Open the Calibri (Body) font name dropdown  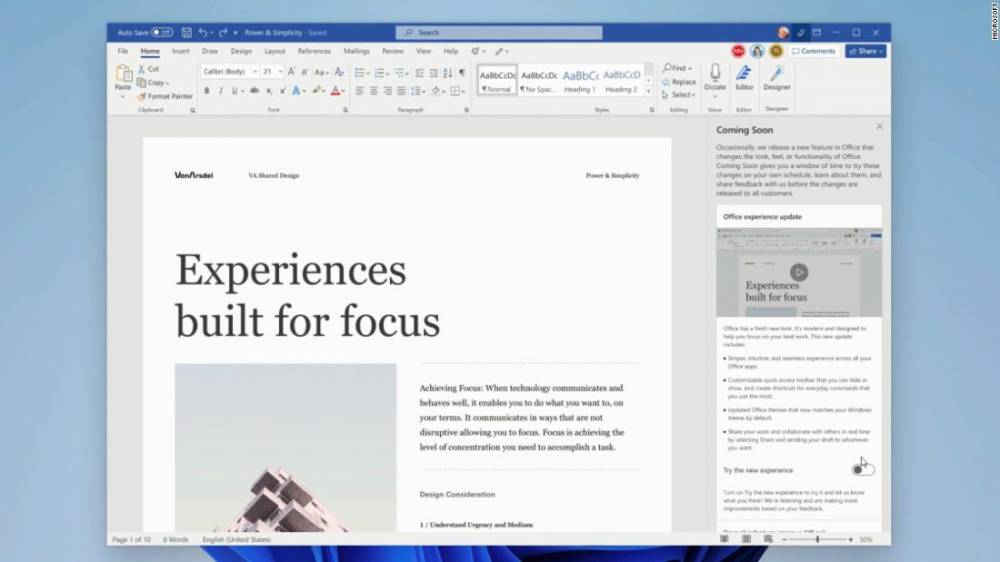(x=229, y=72)
